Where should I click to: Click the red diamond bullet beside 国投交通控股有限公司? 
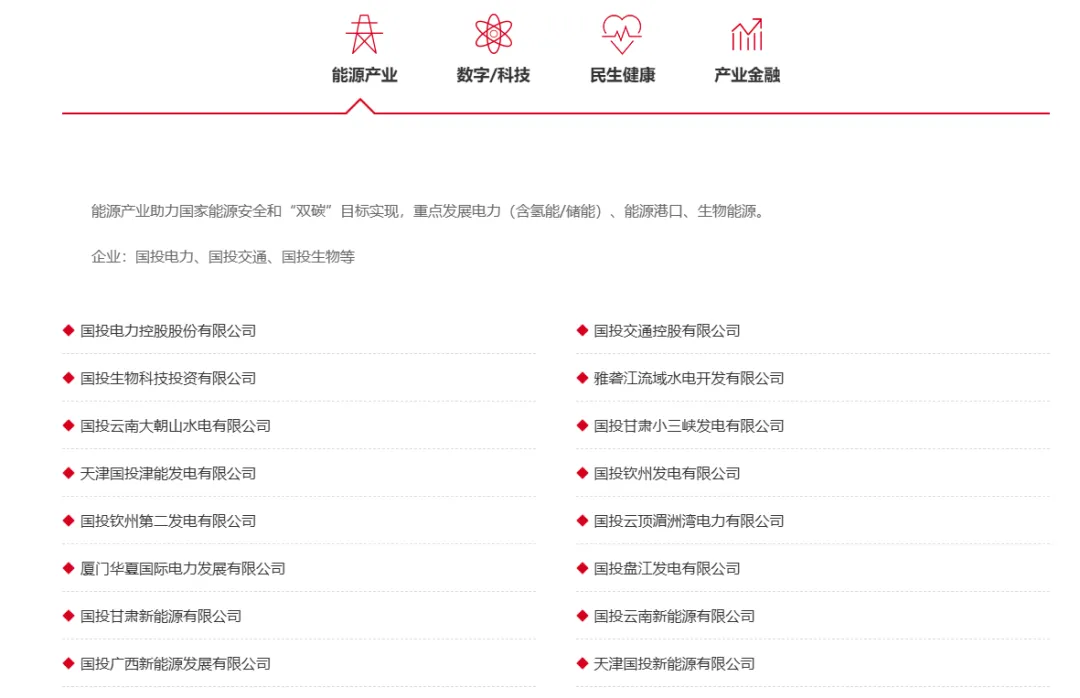(582, 331)
